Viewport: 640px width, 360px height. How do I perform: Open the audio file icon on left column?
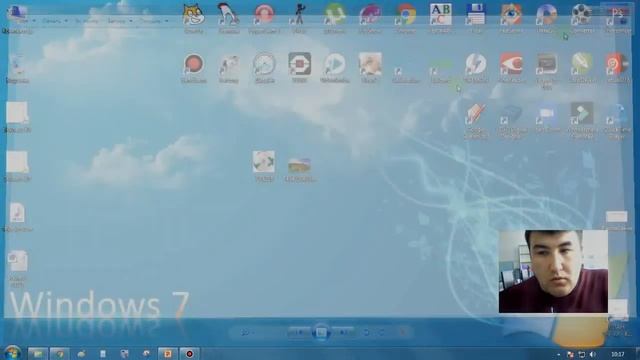pyautogui.click(x=17, y=213)
